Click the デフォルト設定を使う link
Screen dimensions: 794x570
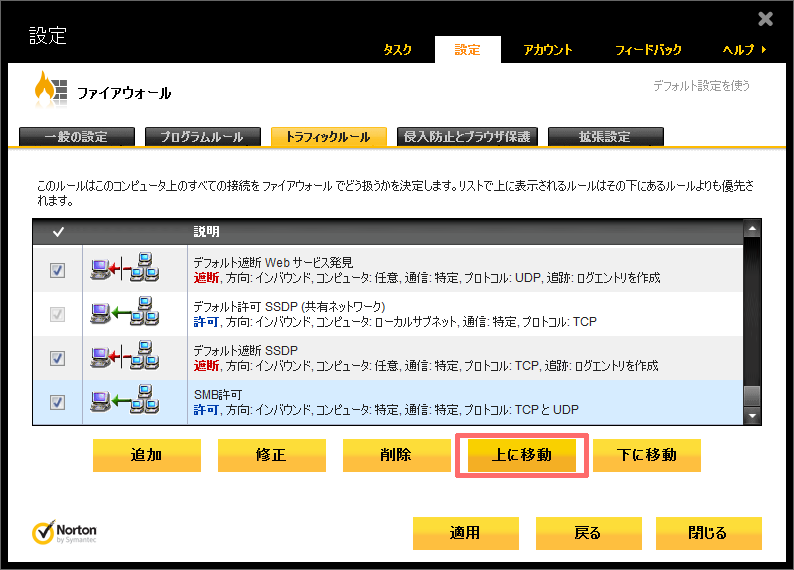(x=700, y=86)
